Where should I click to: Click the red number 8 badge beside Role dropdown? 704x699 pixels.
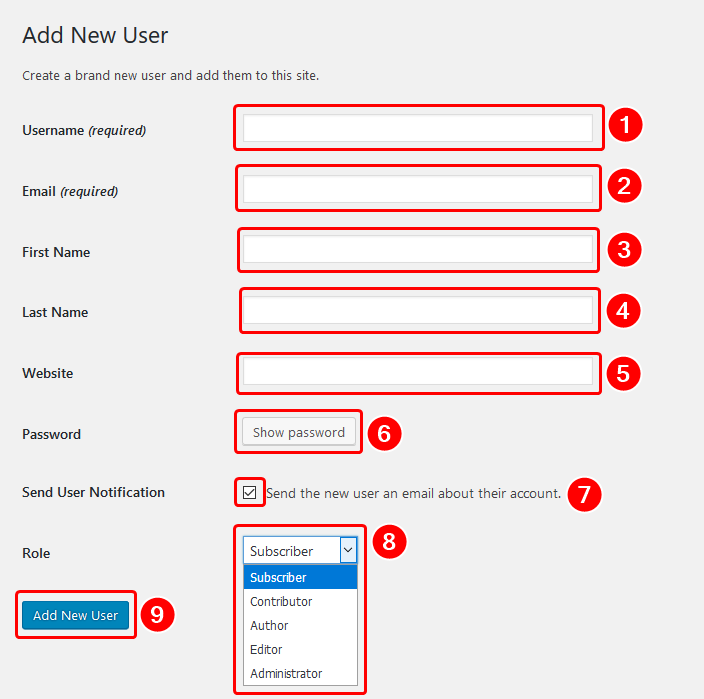pyautogui.click(x=389, y=542)
